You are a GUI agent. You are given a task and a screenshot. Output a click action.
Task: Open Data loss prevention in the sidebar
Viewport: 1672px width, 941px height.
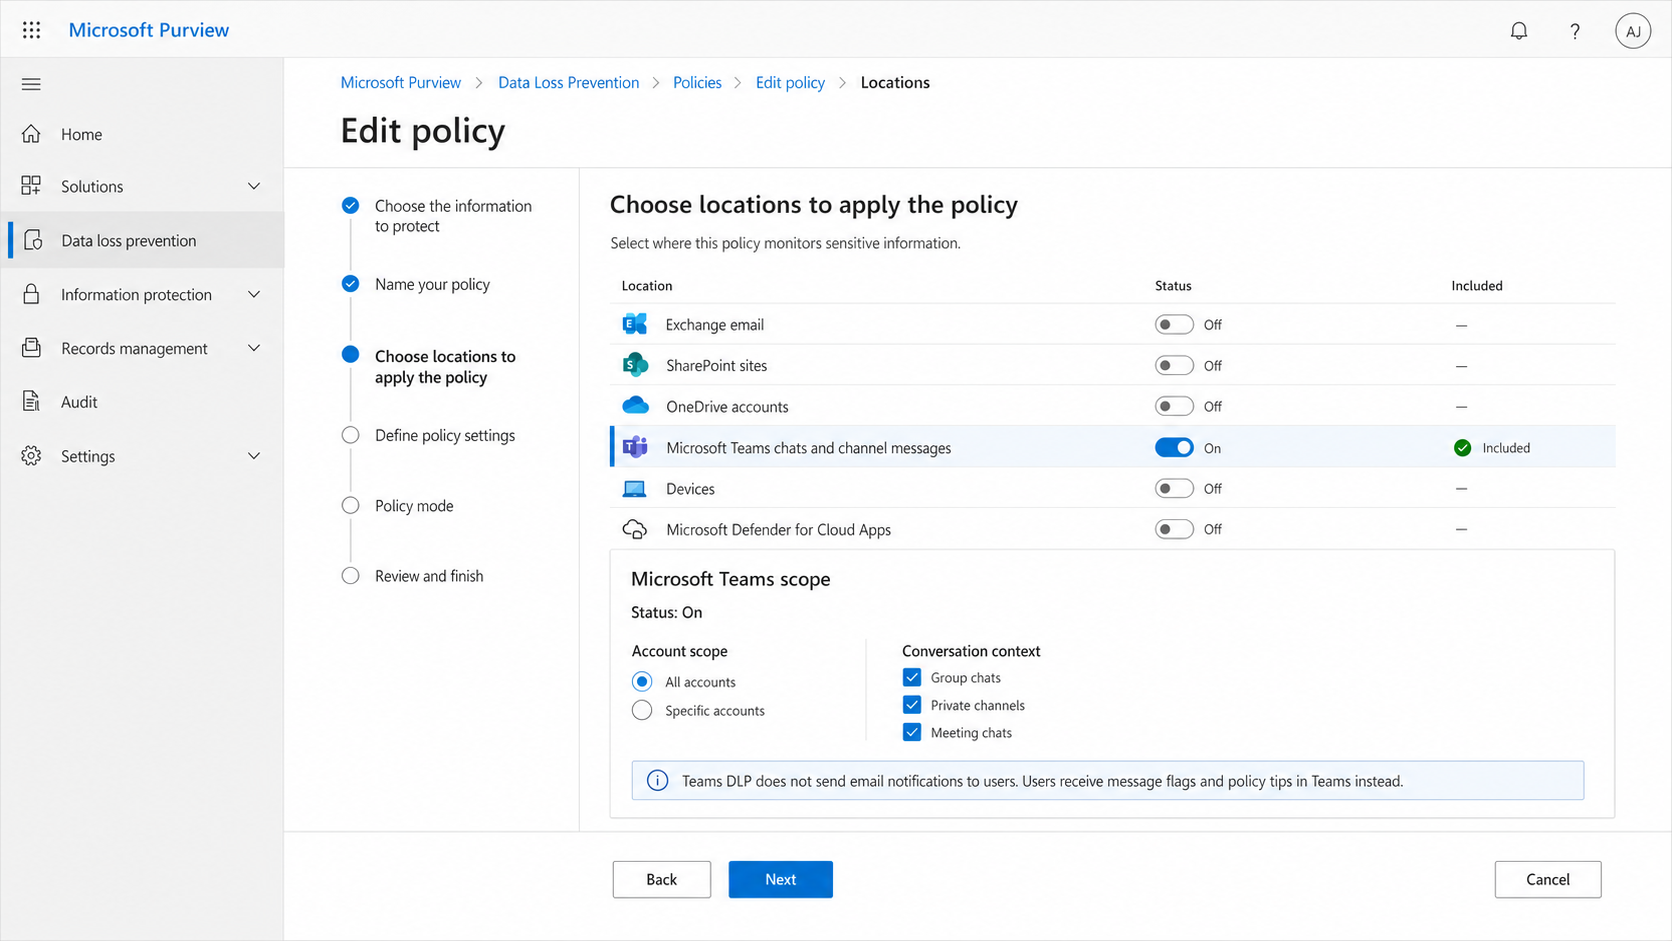[x=142, y=240]
